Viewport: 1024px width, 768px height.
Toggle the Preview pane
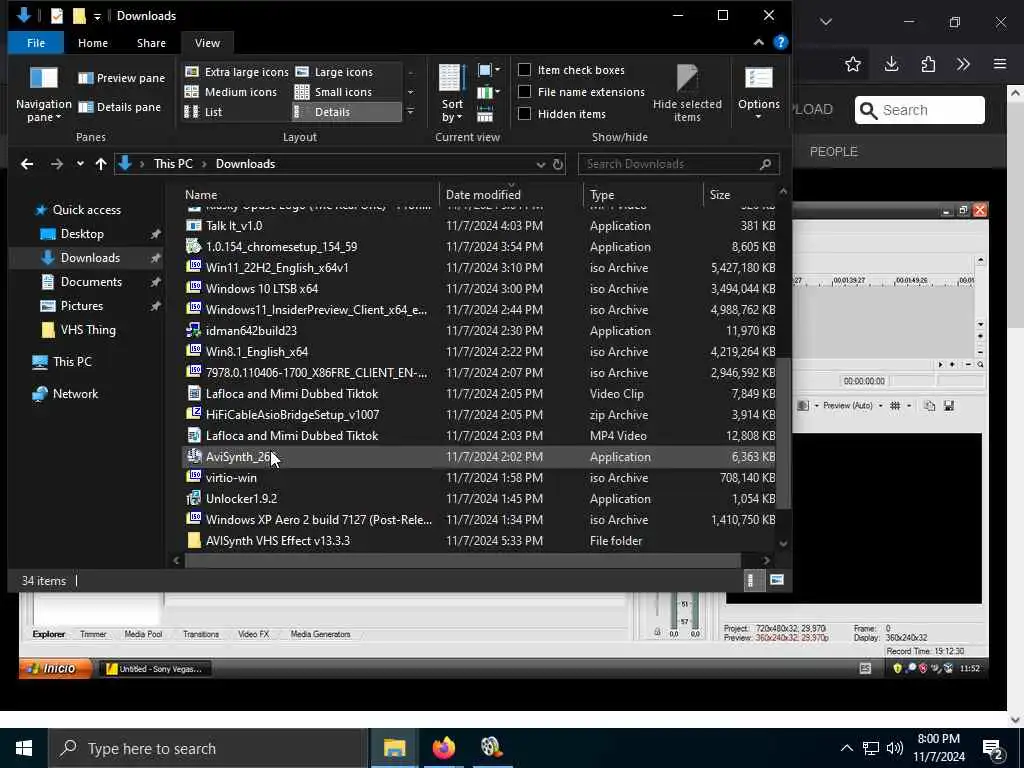click(x=121, y=78)
